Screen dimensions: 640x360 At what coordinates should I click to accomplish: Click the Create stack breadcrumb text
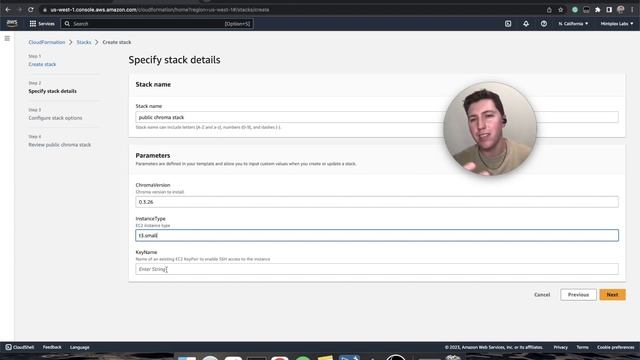(117, 42)
